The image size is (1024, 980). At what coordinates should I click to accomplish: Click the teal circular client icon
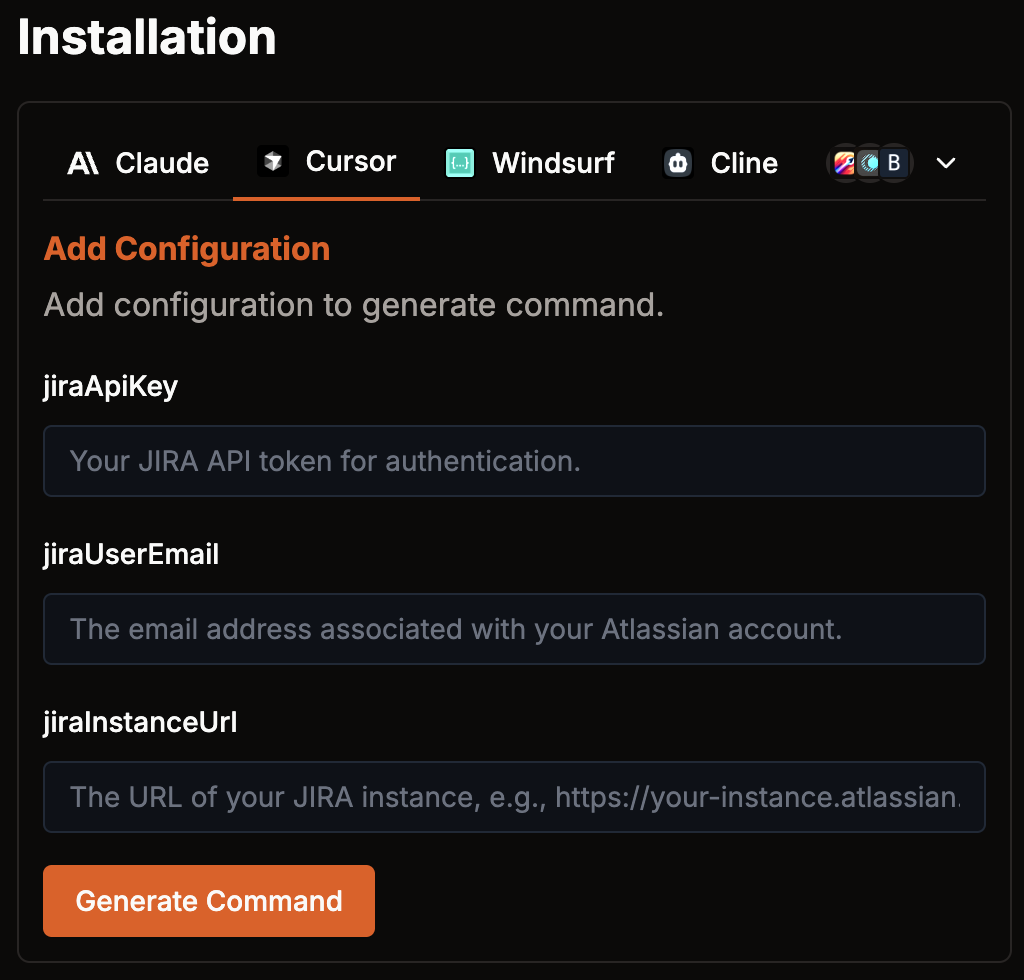point(869,163)
